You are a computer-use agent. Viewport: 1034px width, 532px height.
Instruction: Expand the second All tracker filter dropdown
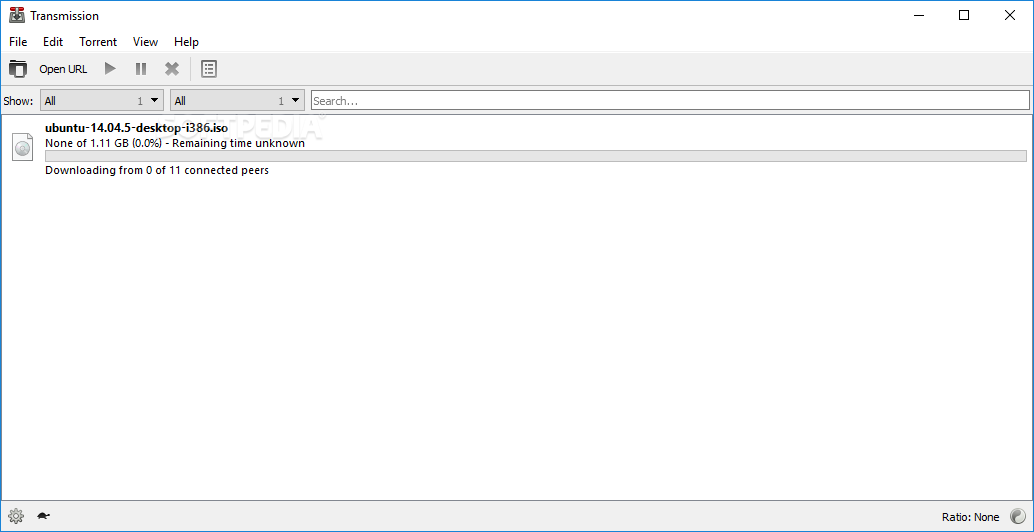[237, 101]
